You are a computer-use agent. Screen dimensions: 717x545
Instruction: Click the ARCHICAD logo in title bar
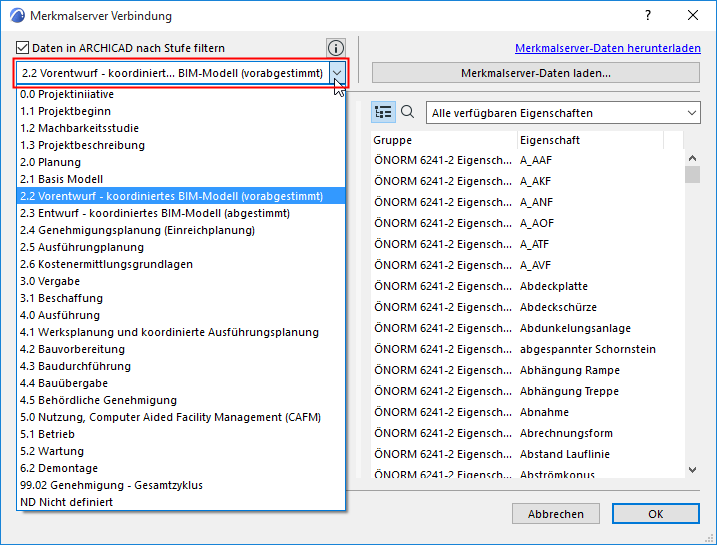coord(17,16)
